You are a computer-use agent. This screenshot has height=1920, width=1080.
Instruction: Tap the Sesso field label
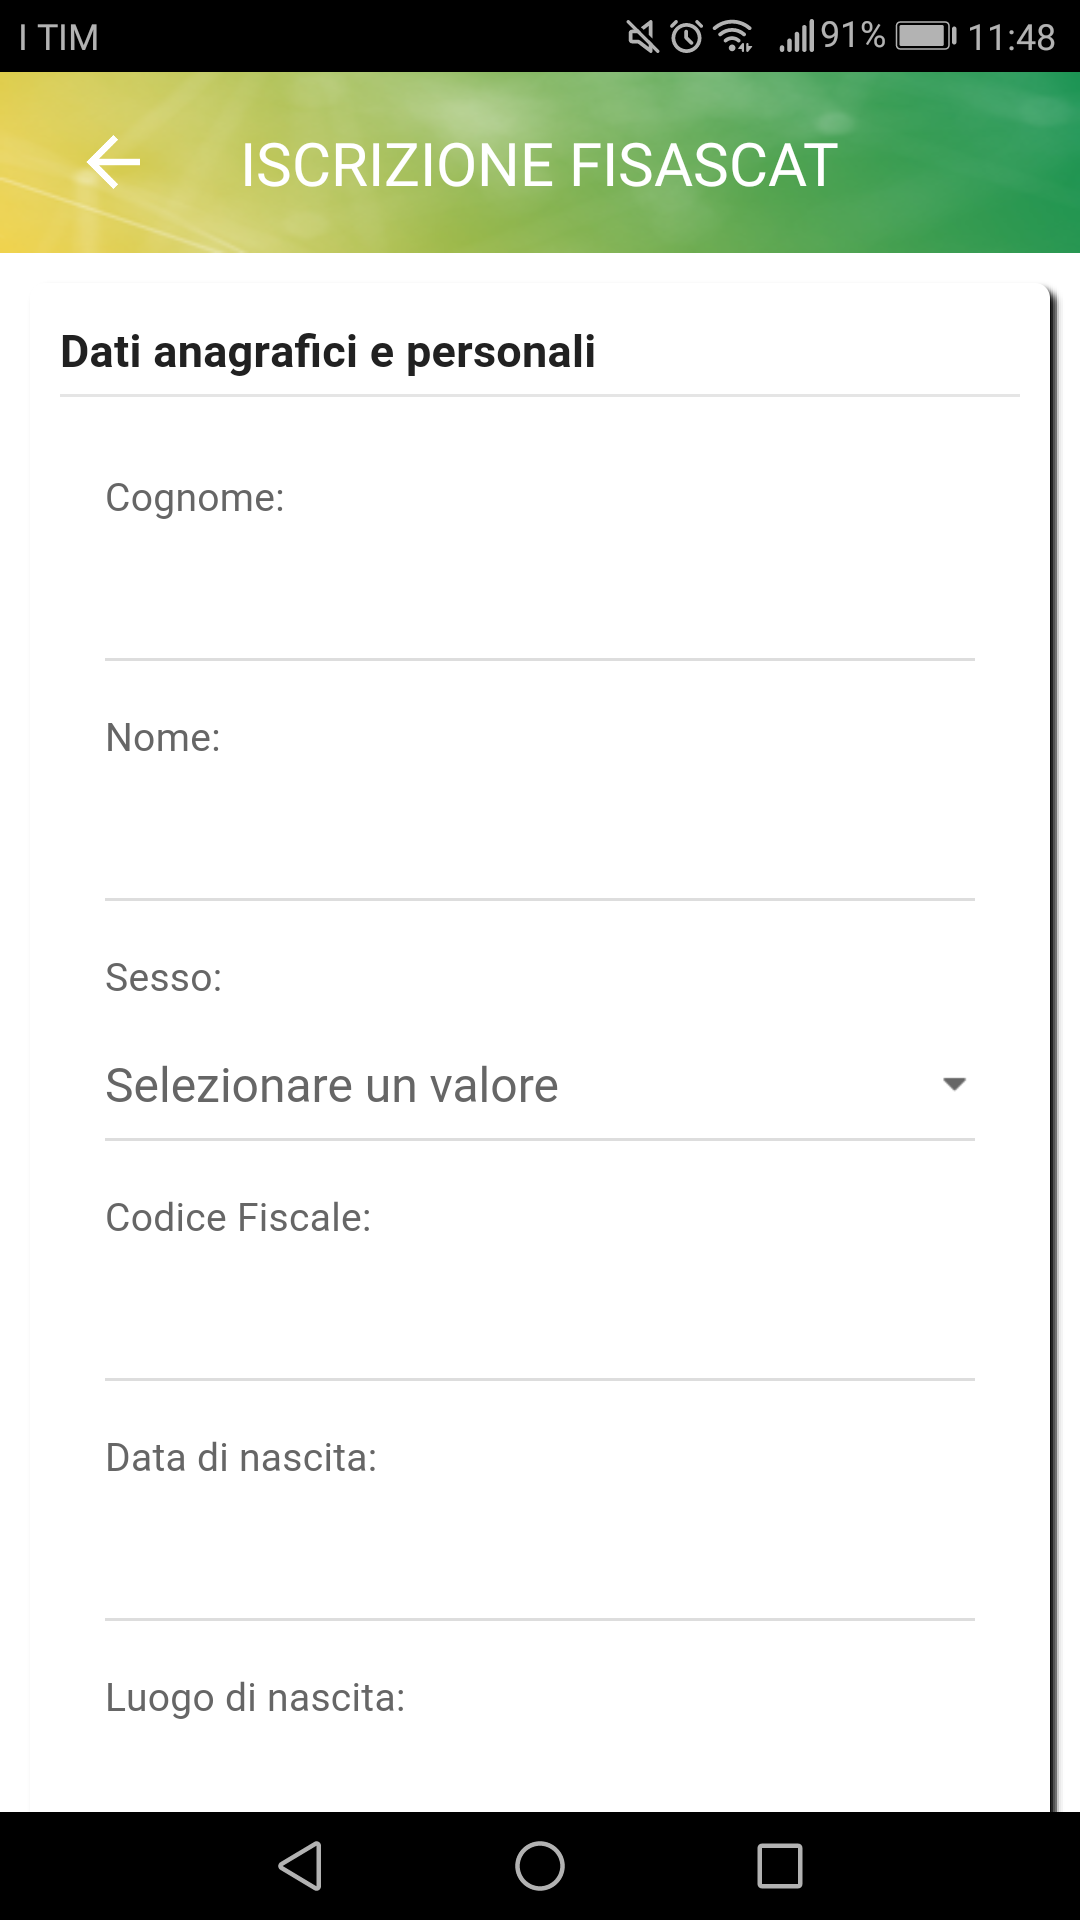[164, 978]
